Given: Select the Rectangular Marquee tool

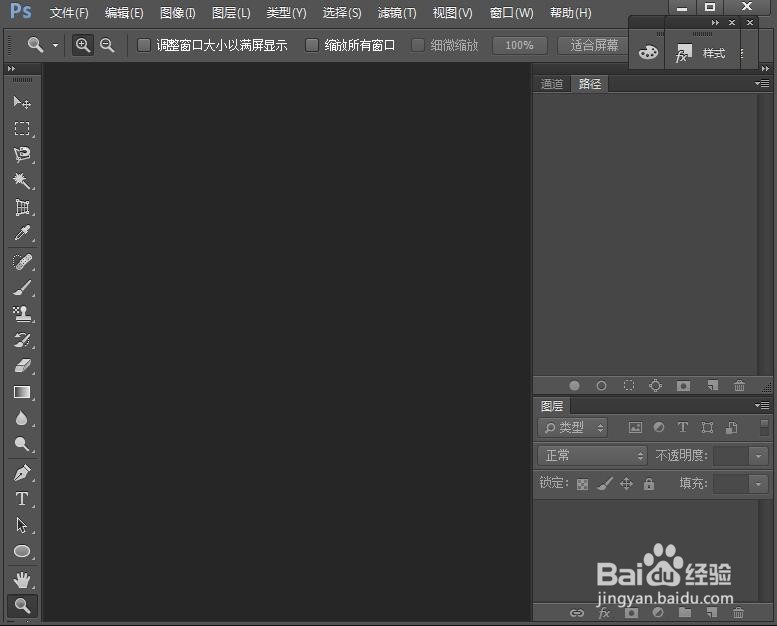Looking at the screenshot, I should [22, 129].
